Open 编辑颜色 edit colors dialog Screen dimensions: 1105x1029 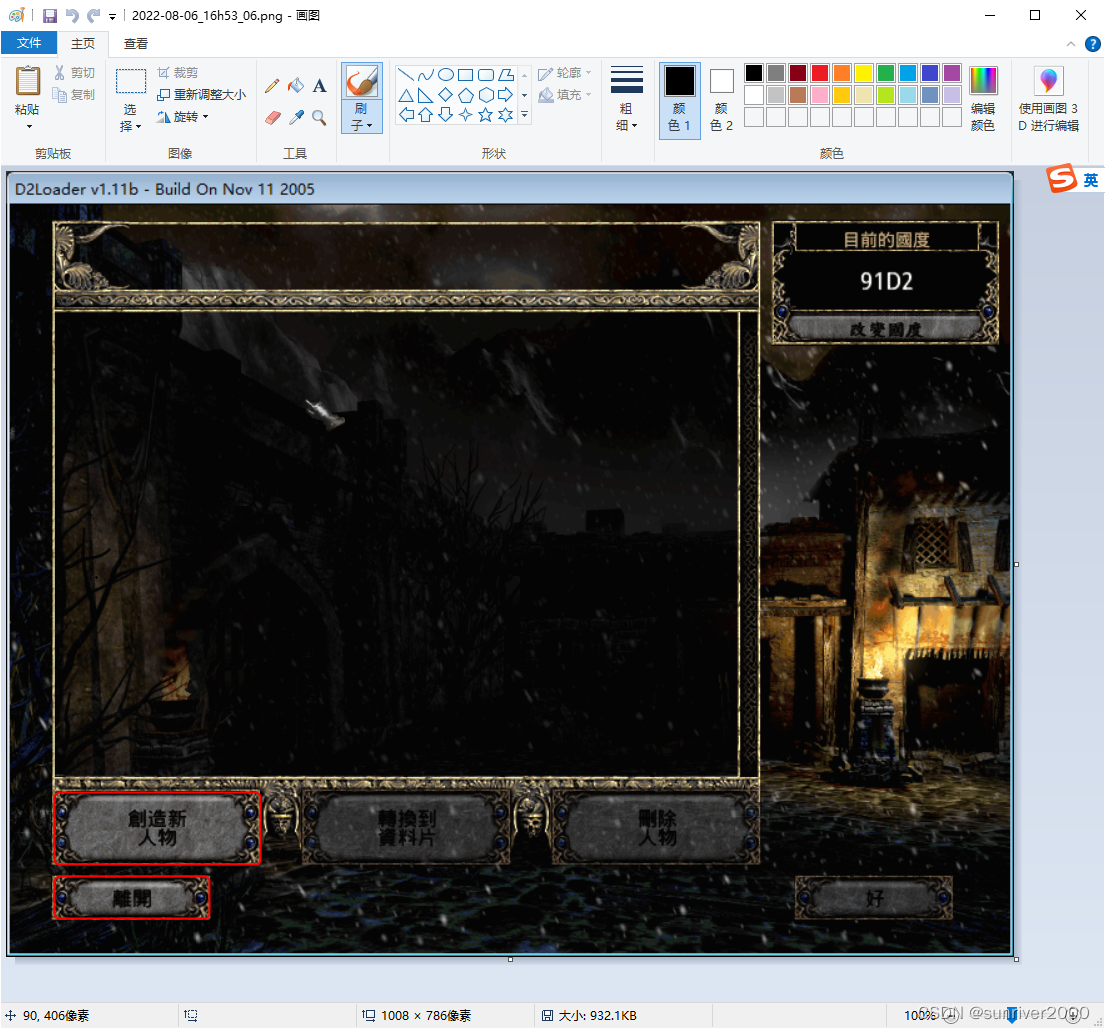tap(983, 100)
